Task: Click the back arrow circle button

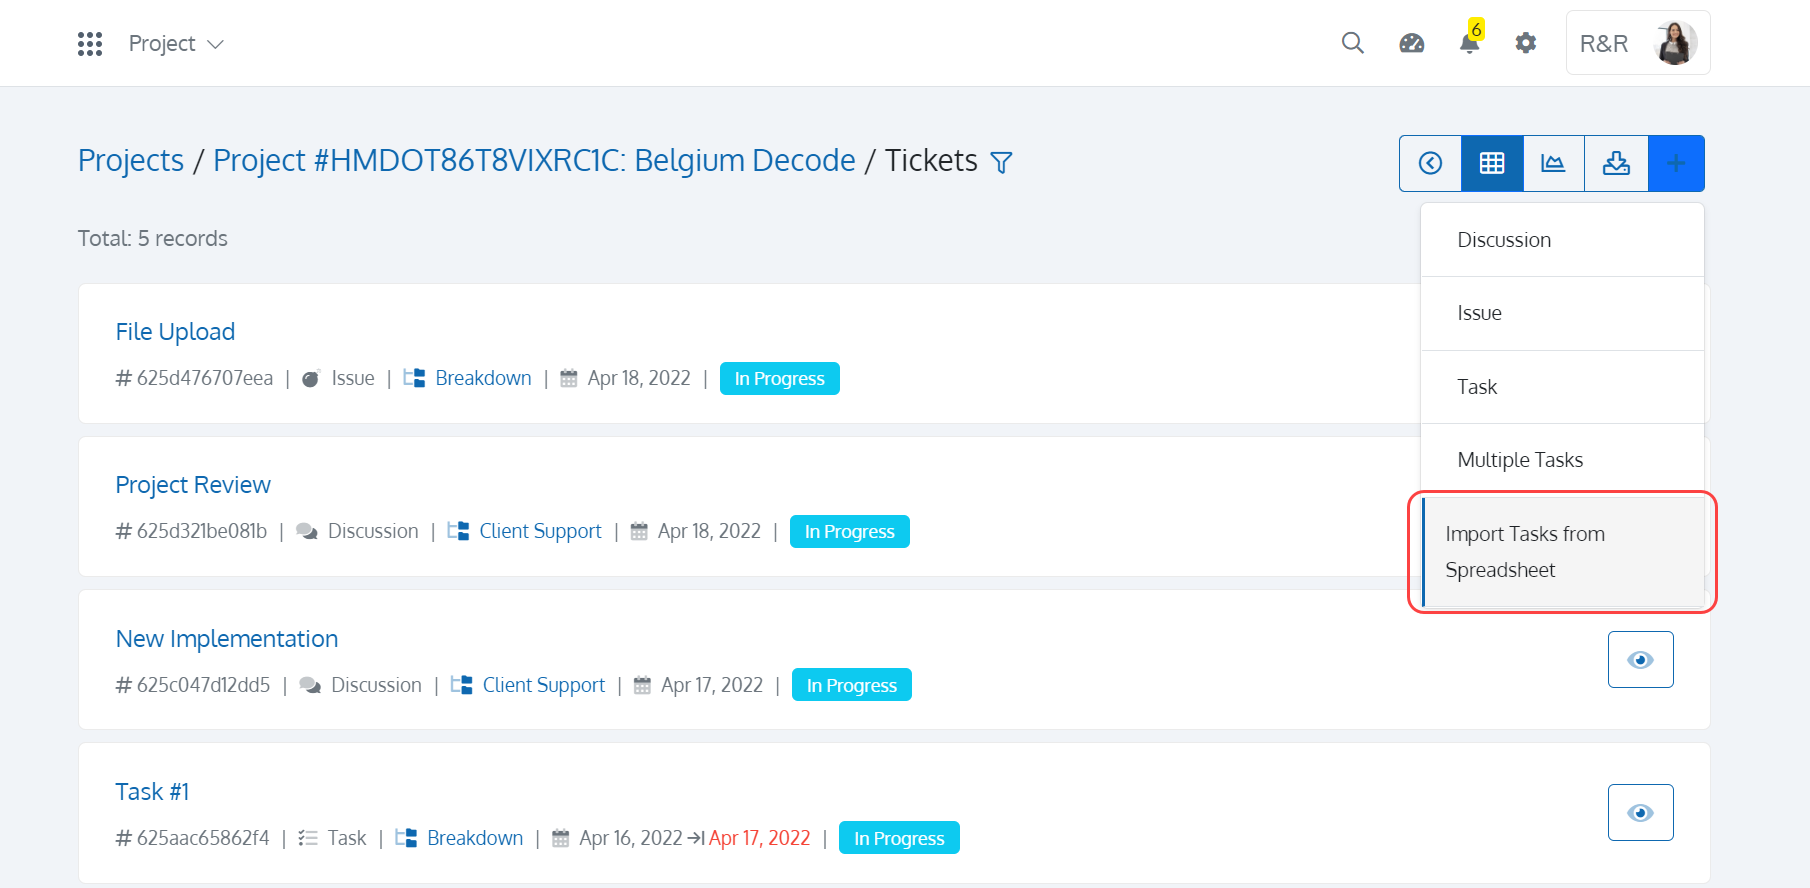Action: [x=1430, y=163]
